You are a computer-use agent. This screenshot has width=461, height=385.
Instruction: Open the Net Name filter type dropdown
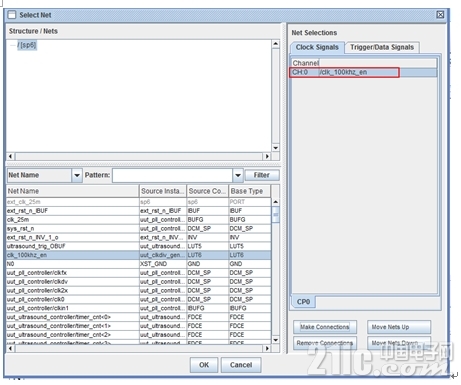[x=77, y=175]
